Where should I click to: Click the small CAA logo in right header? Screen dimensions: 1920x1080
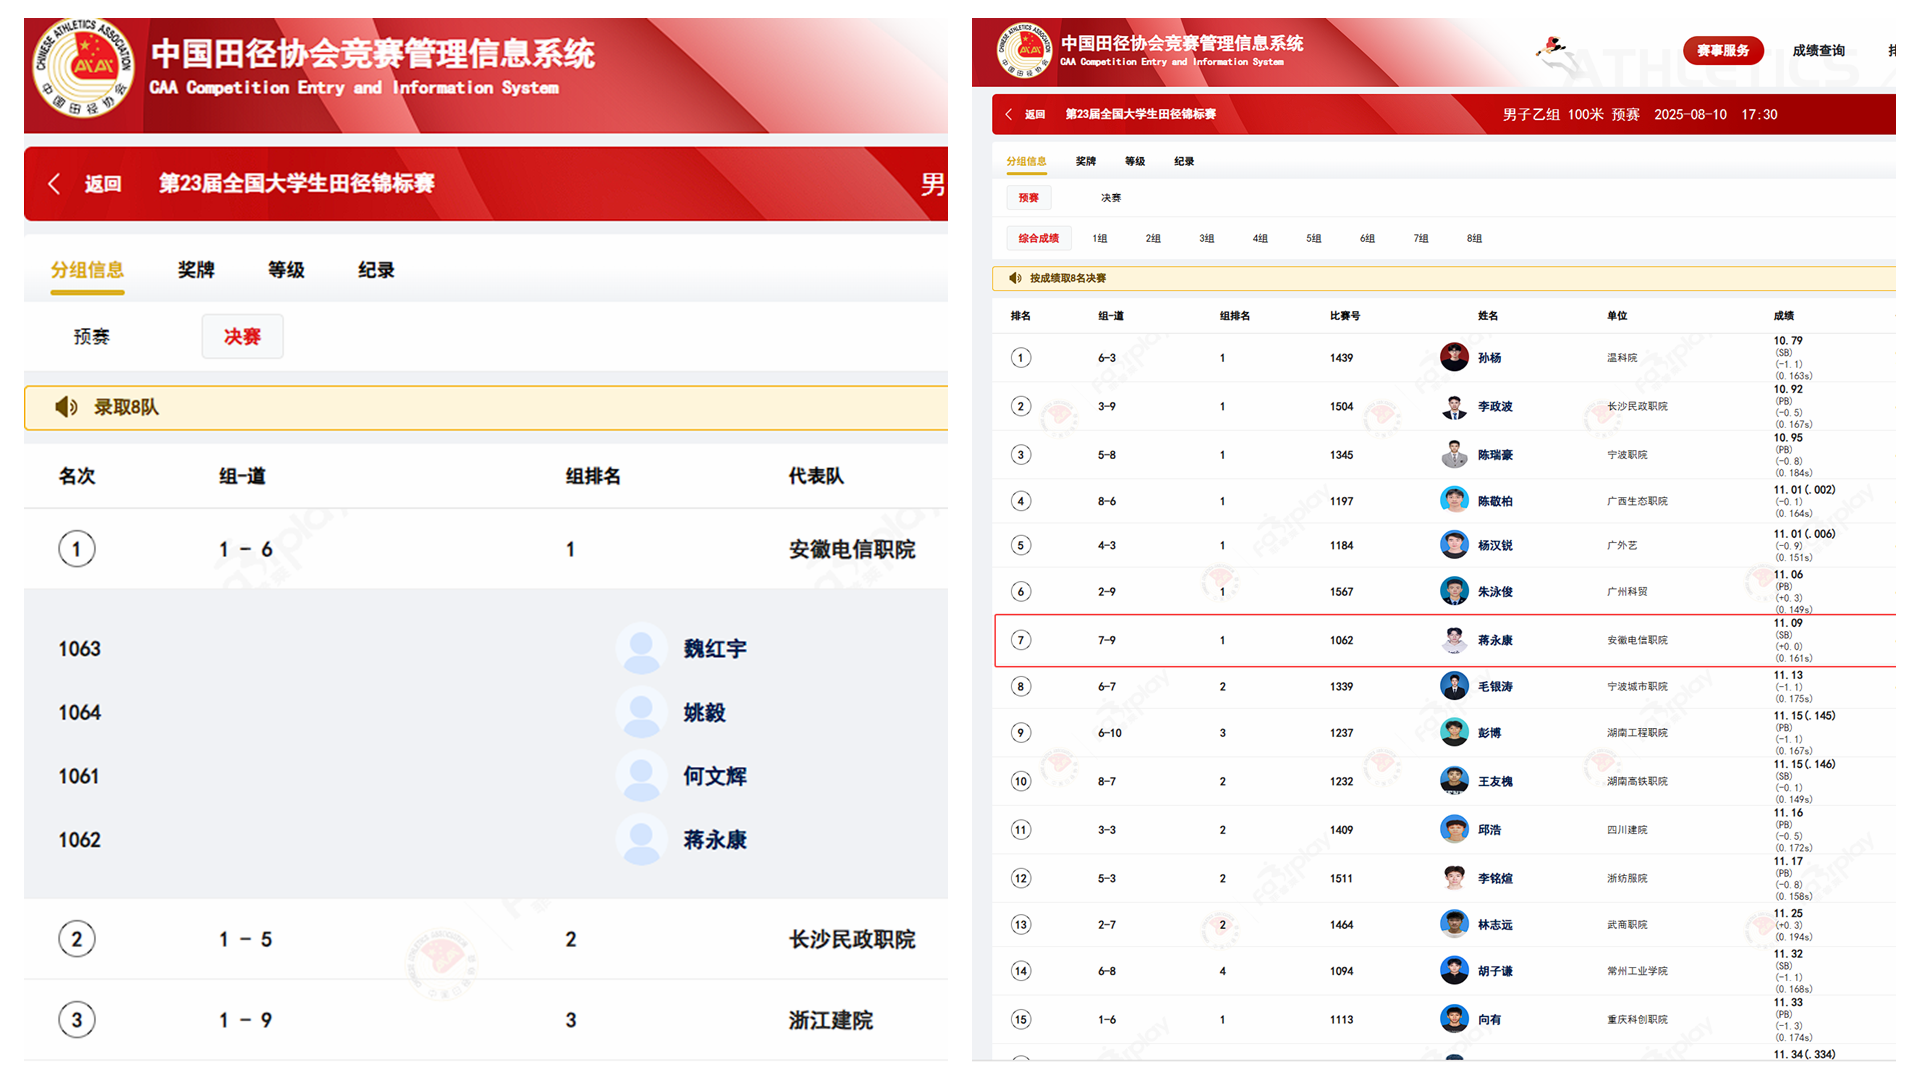pos(1024,50)
